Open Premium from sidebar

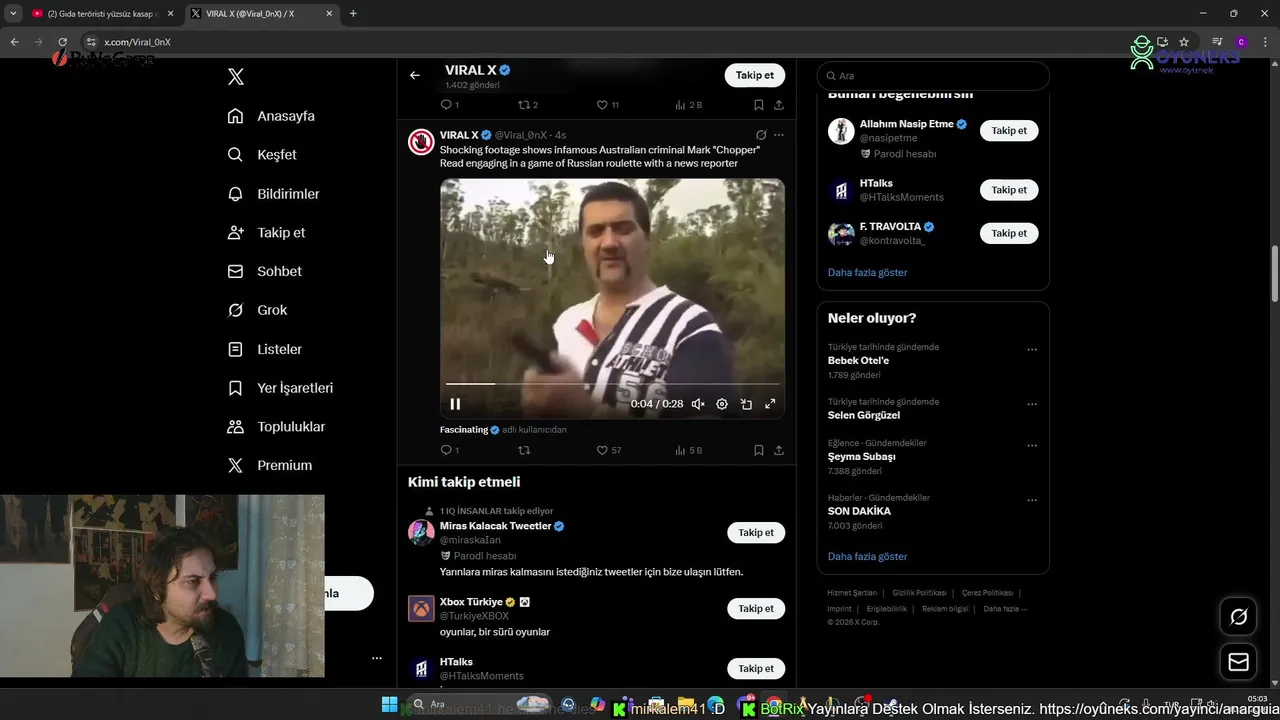click(269, 465)
